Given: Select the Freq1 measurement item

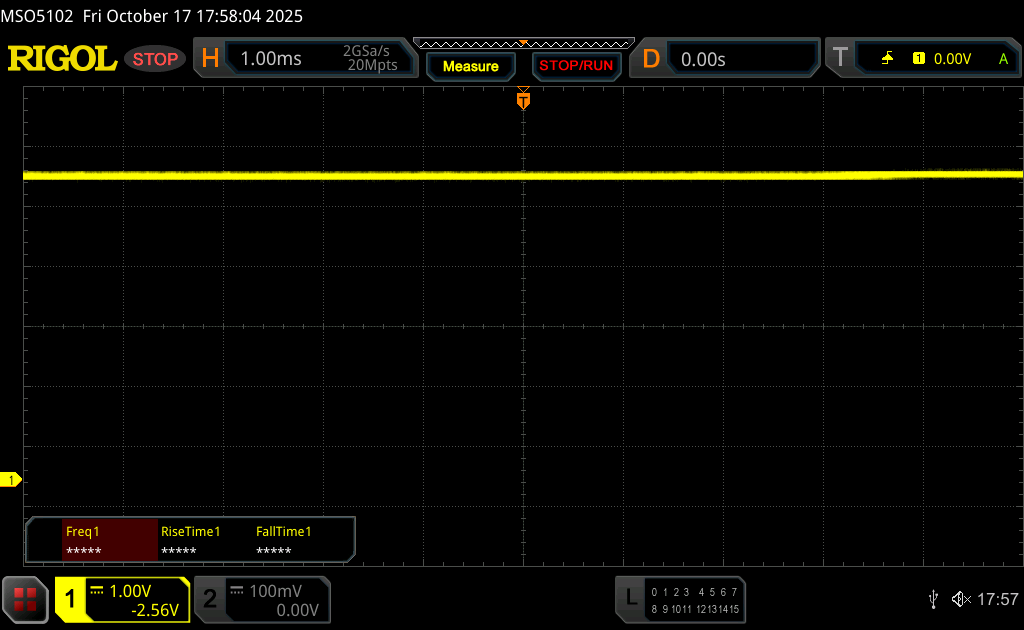Looking at the screenshot, I should point(108,540).
